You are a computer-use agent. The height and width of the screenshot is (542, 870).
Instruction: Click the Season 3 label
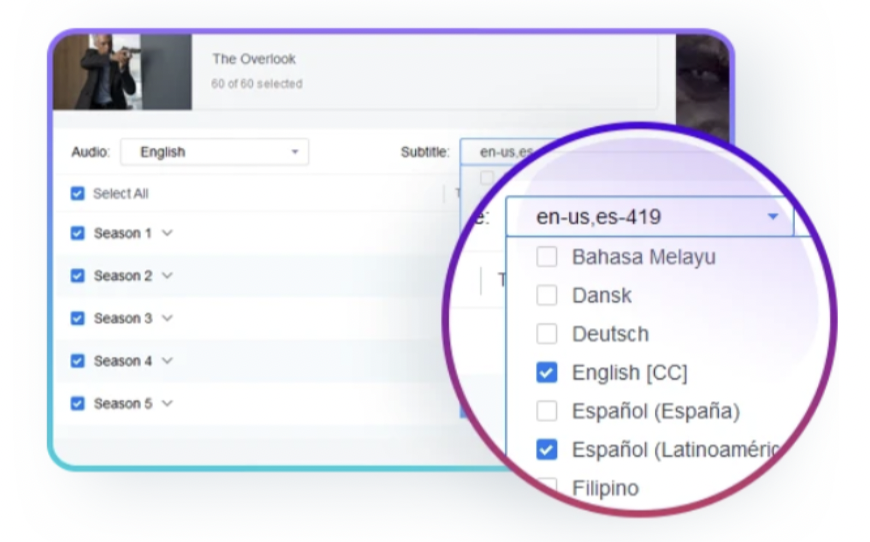123,318
